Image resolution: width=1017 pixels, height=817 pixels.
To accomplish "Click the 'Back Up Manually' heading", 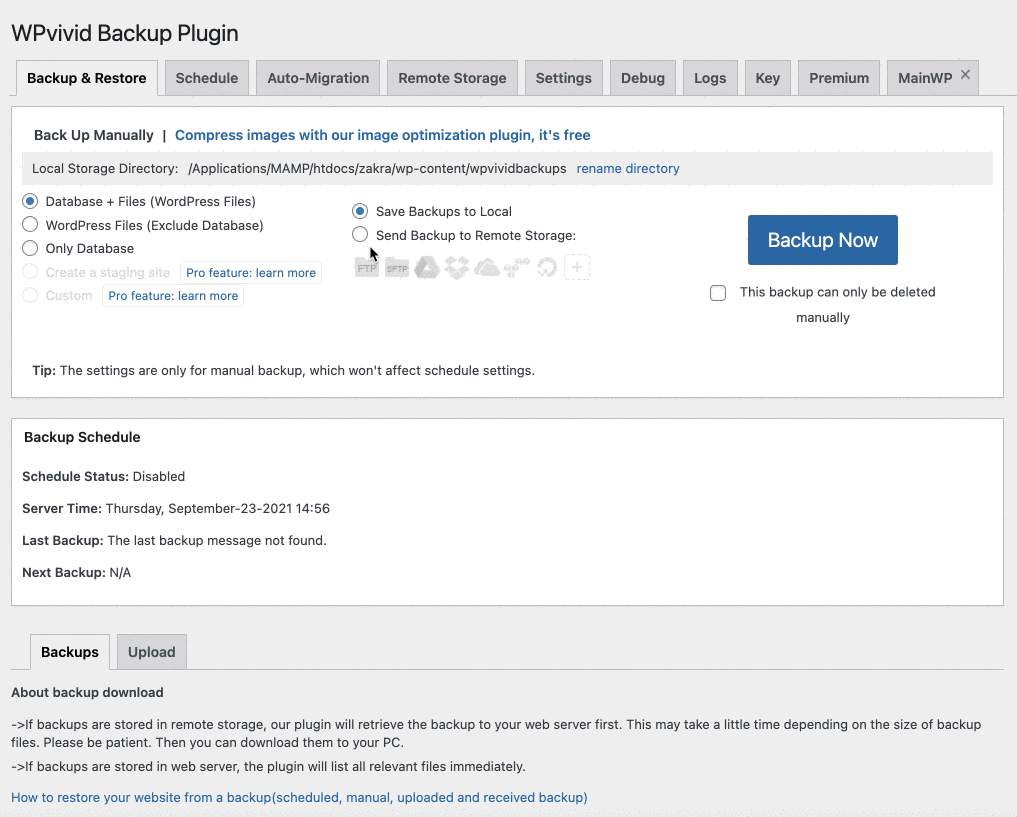I will click(93, 135).
